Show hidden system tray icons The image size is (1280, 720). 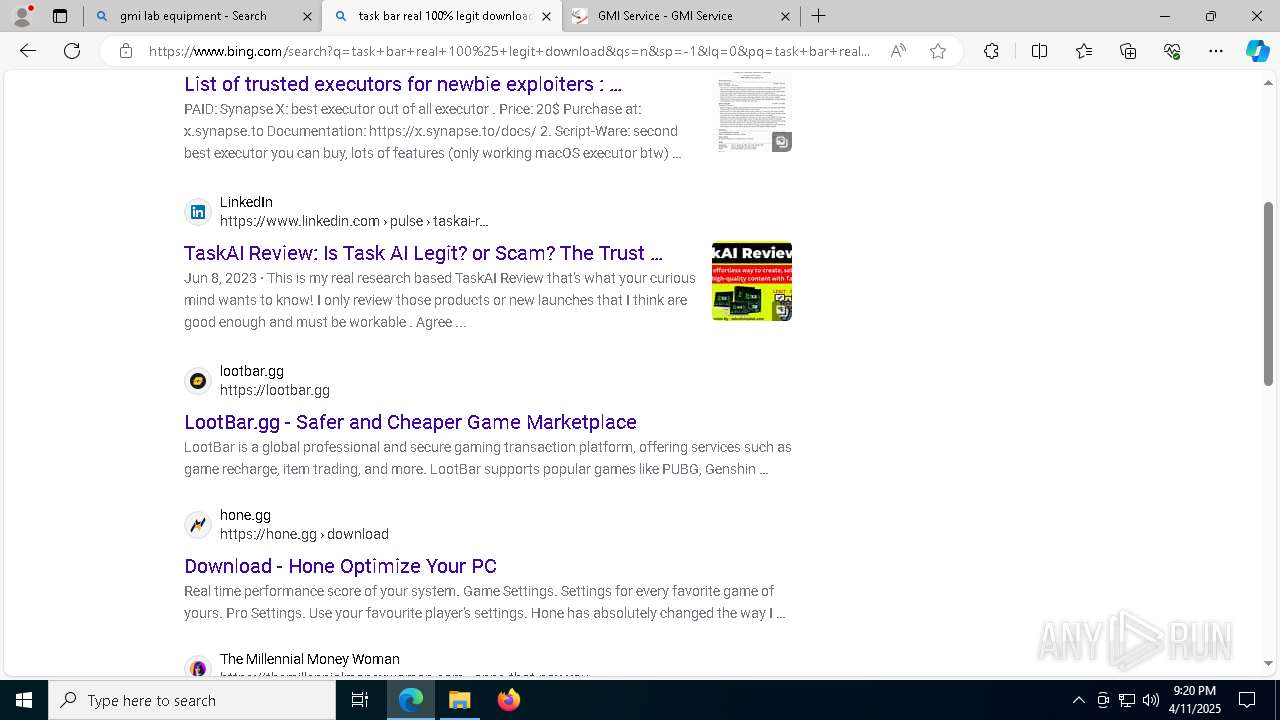(x=1078, y=700)
